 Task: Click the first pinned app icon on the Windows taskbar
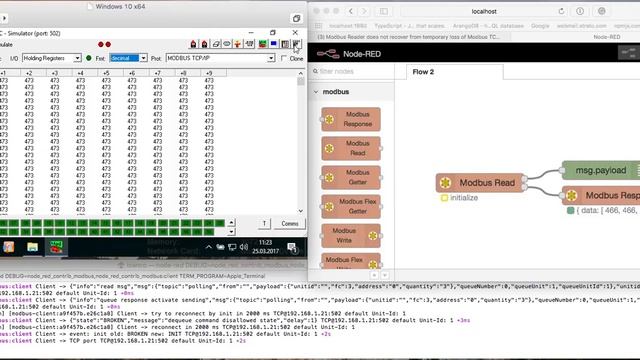pyautogui.click(x=9, y=247)
